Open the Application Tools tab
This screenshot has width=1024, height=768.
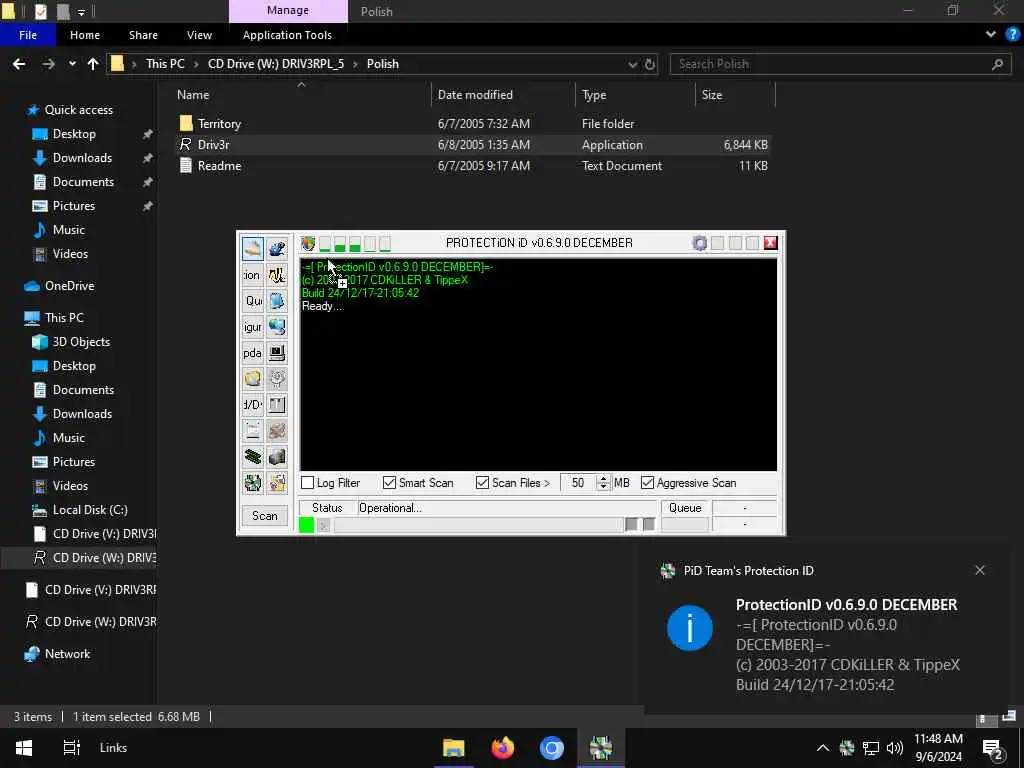click(x=287, y=35)
